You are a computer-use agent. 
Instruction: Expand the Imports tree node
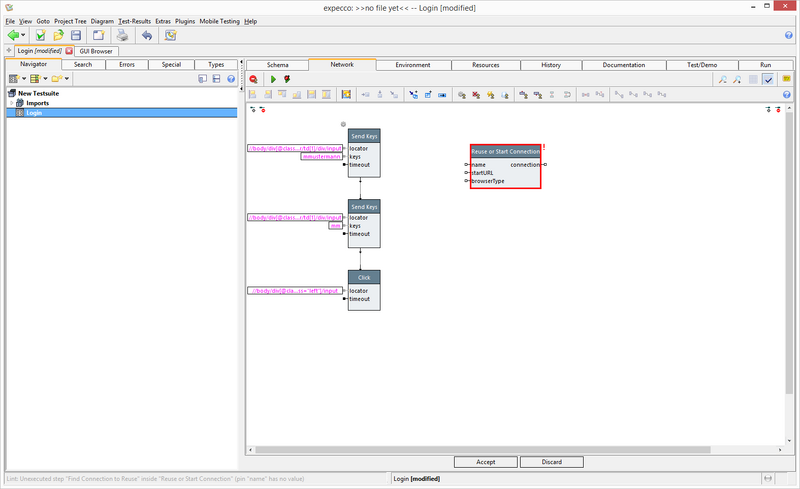pos(11,103)
